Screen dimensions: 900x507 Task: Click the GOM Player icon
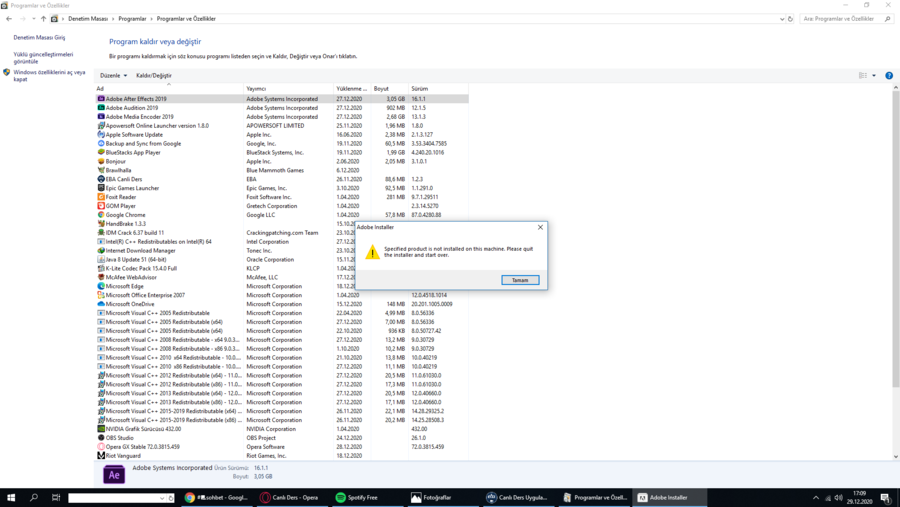[x=101, y=206]
